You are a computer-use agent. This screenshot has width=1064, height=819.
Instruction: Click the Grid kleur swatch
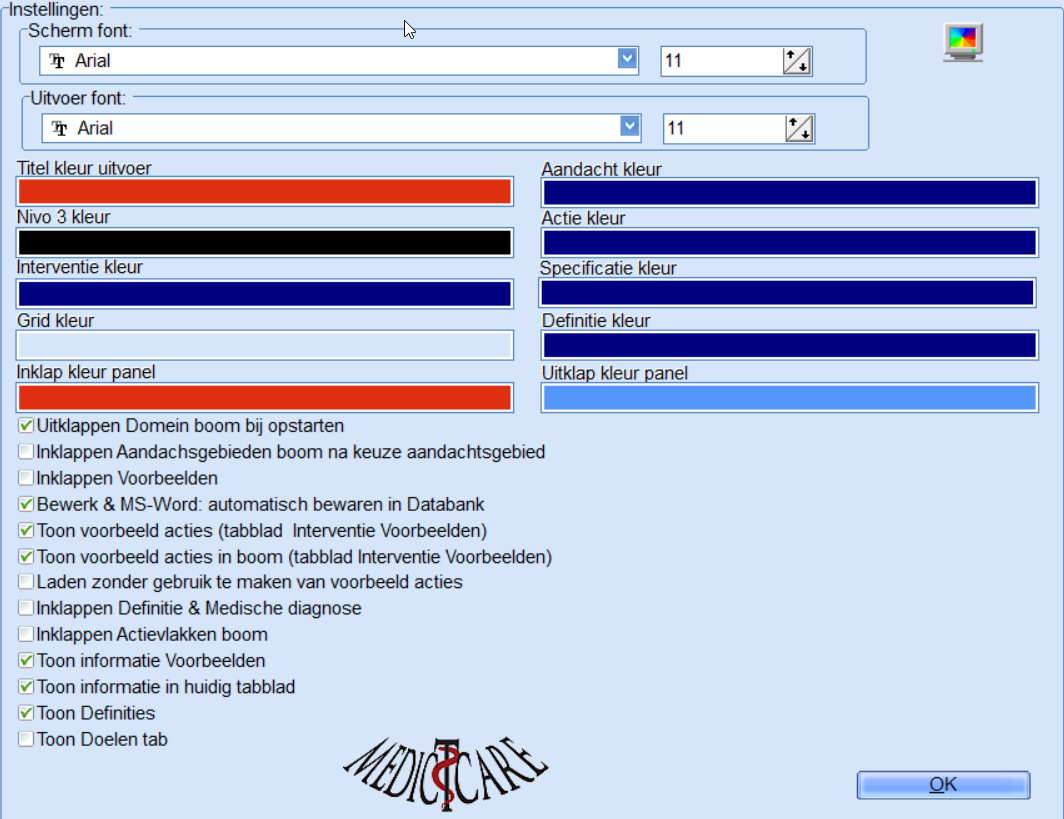tap(265, 345)
